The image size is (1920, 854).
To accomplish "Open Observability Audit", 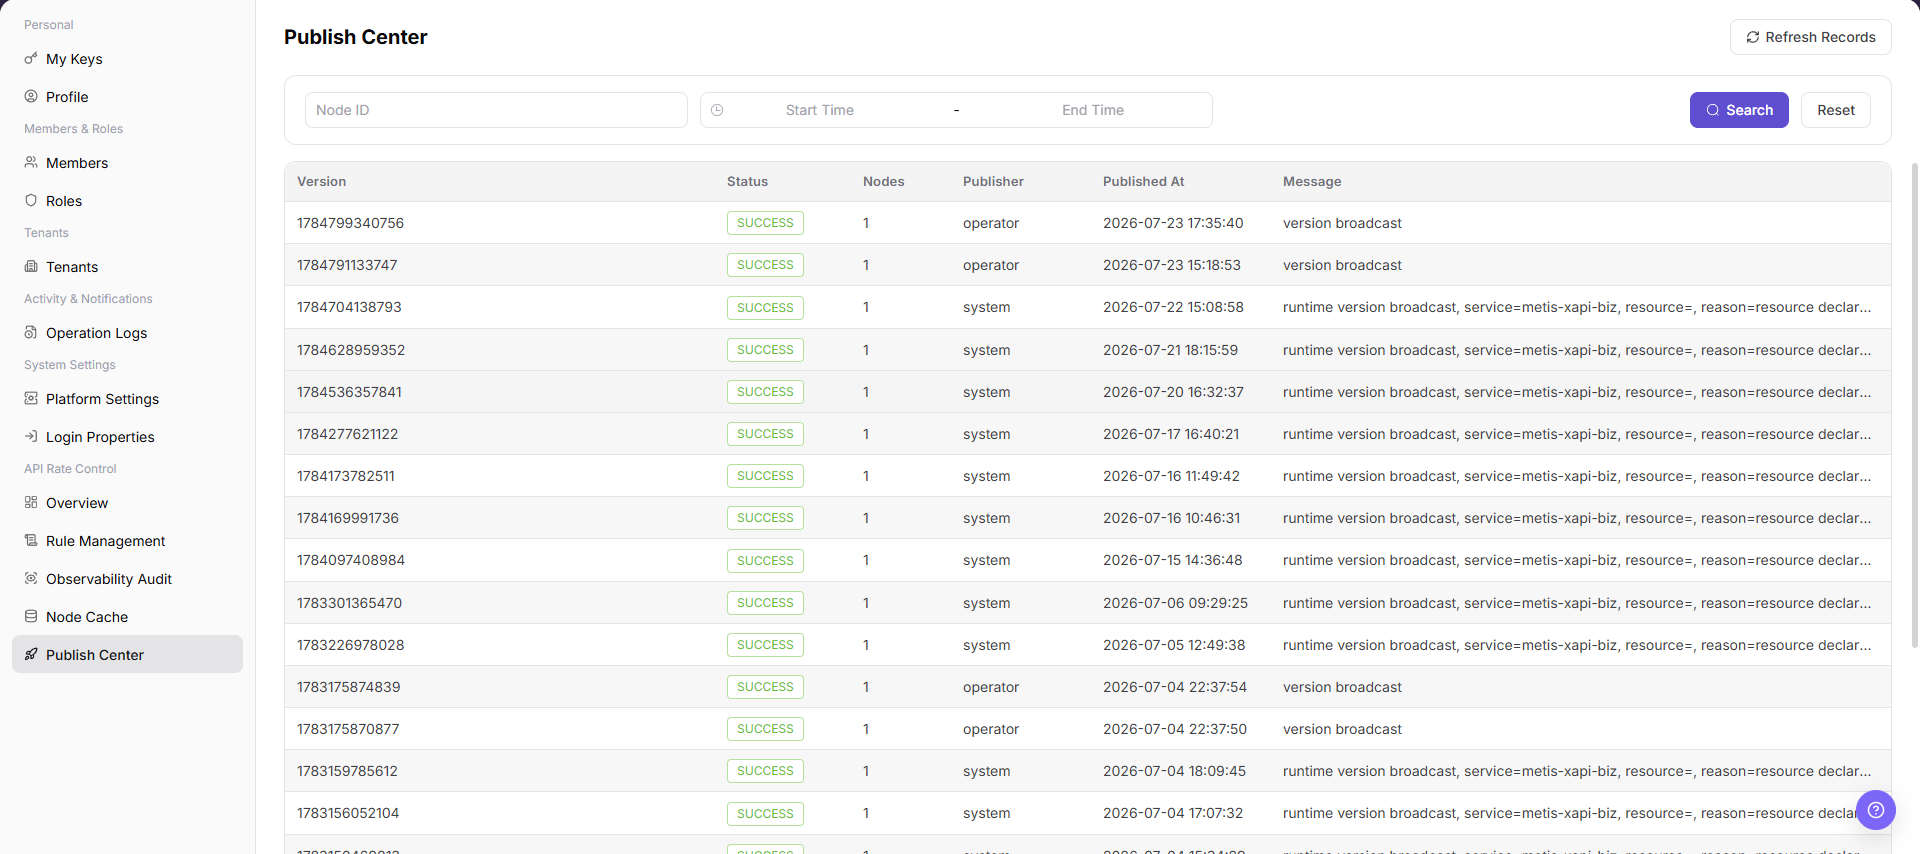I will (x=127, y=579).
